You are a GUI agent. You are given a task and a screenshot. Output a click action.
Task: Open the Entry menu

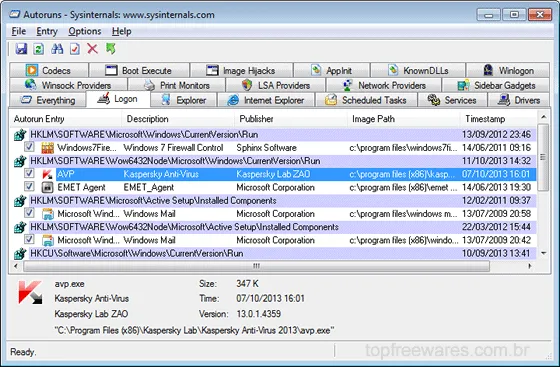click(x=47, y=31)
